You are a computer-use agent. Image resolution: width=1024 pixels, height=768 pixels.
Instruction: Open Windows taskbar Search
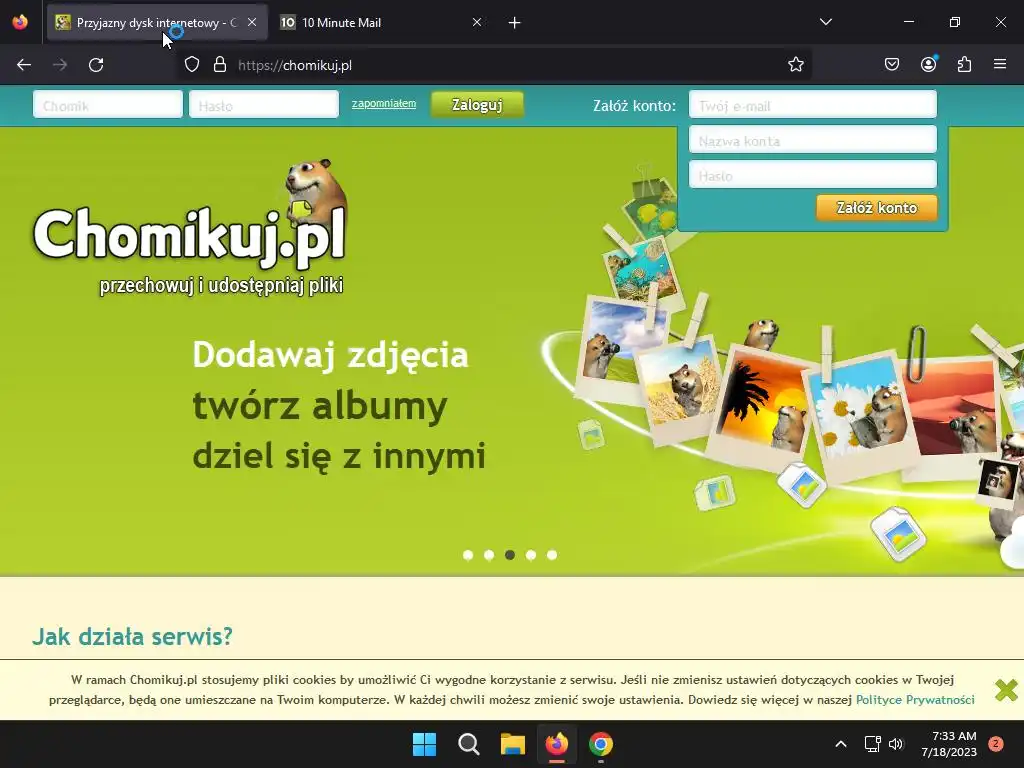pos(468,744)
